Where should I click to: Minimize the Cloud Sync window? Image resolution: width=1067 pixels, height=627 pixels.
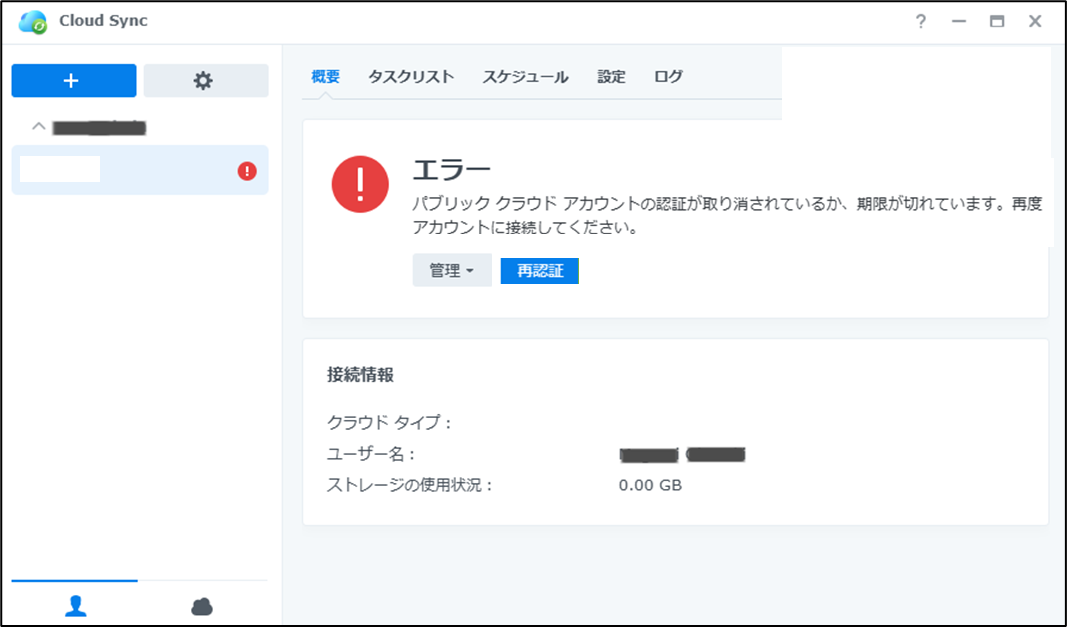pos(959,21)
